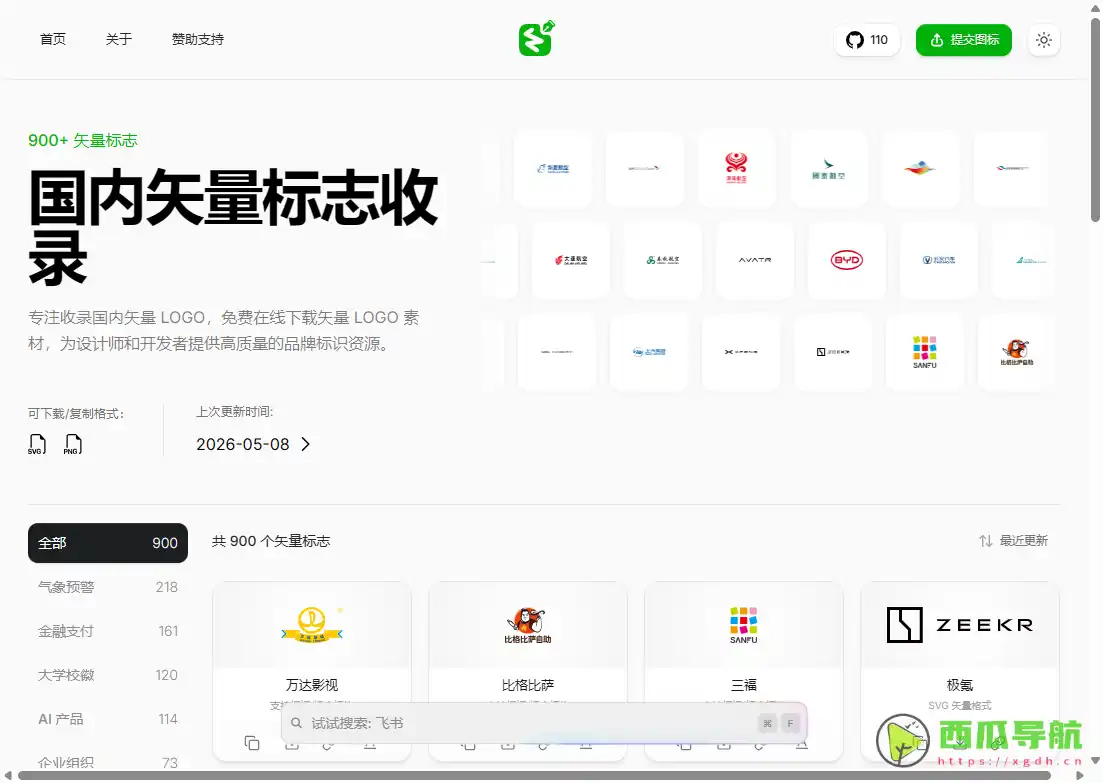Select the AI 产品 category
The image size is (1103, 783).
108,719
